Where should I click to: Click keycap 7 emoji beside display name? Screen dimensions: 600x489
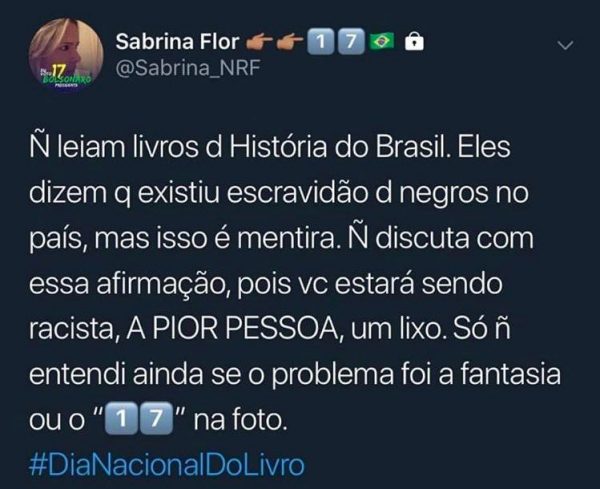click(351, 41)
